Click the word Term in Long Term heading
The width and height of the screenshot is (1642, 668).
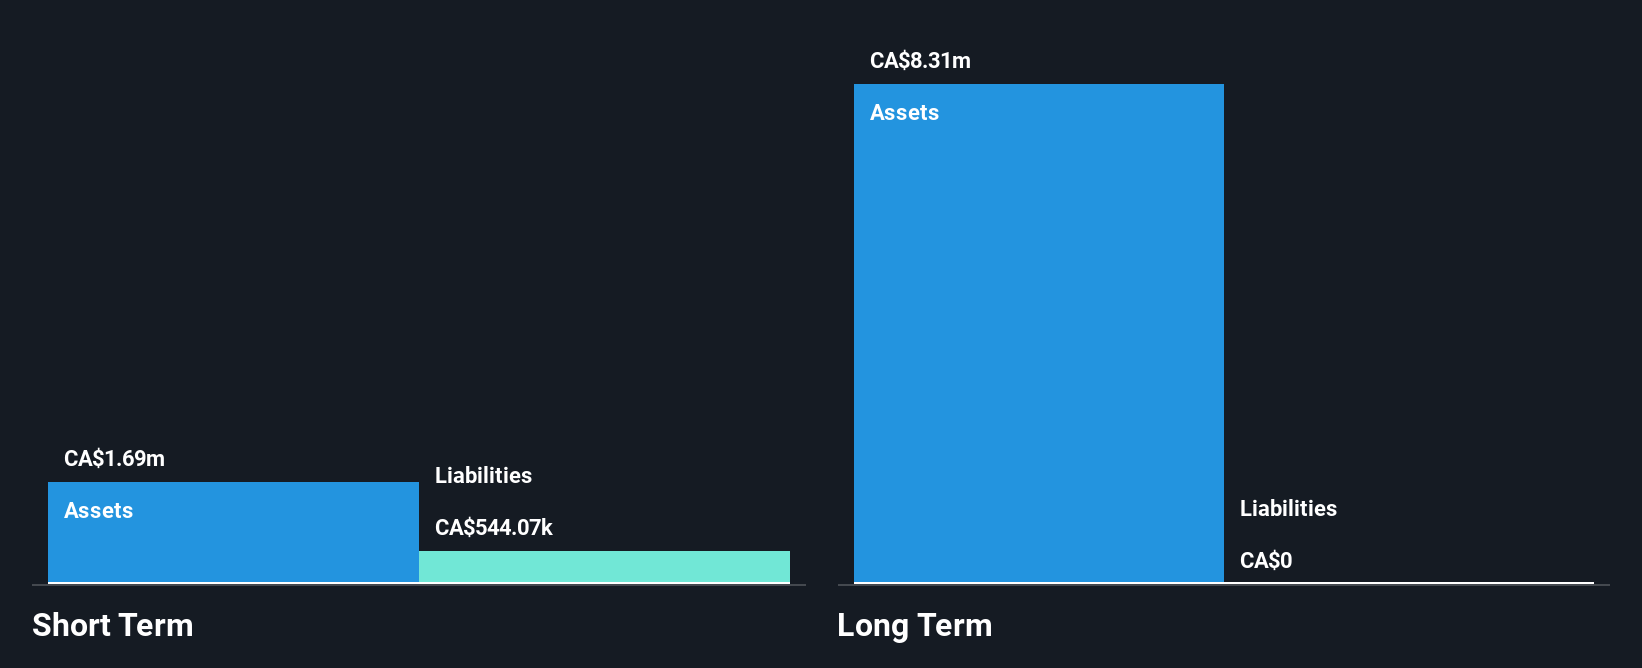tap(955, 626)
